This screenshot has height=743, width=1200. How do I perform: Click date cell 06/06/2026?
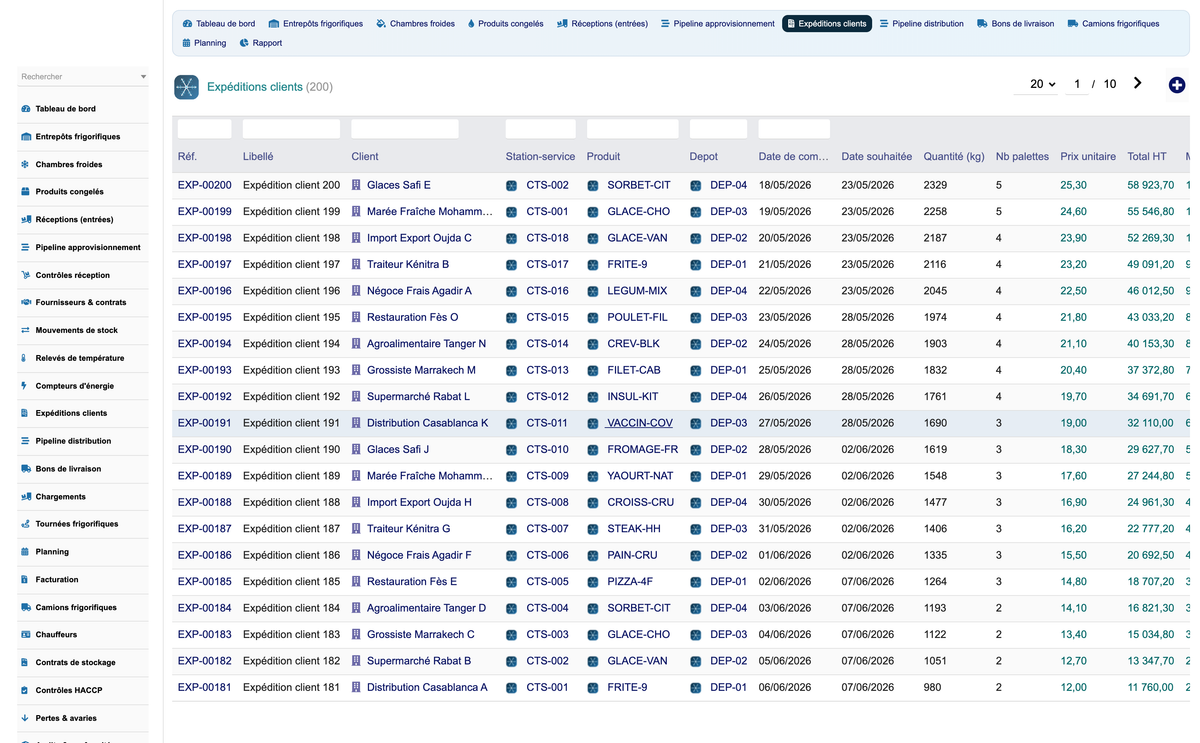(785, 688)
